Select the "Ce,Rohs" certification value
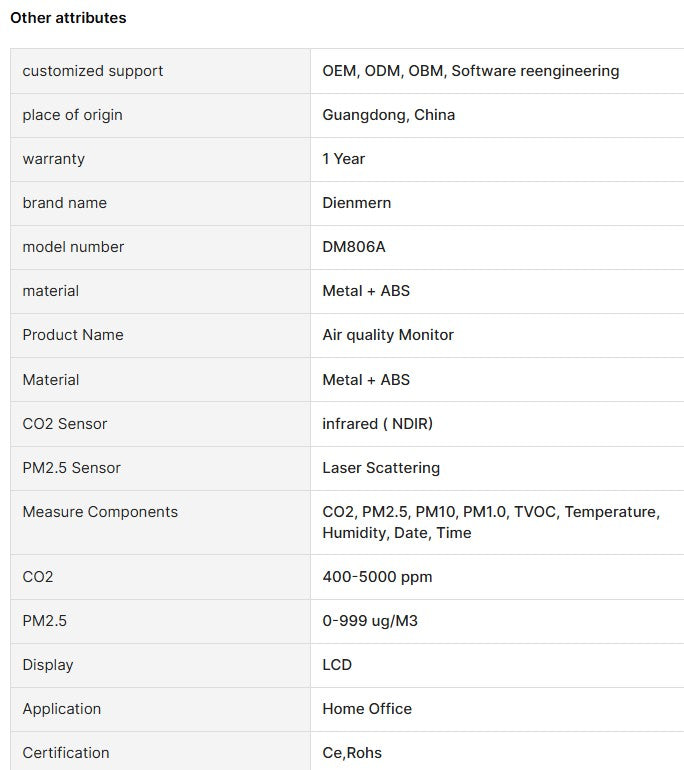 pos(352,753)
